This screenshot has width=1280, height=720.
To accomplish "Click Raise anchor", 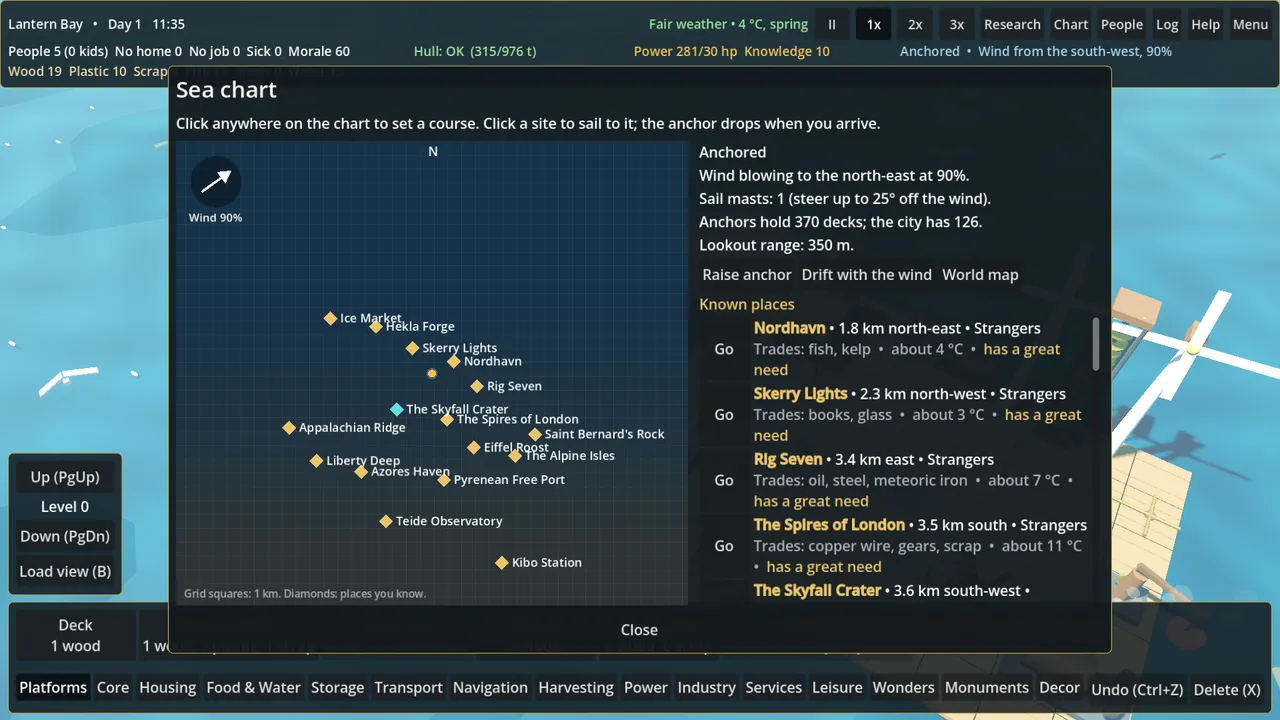I will (x=747, y=274).
